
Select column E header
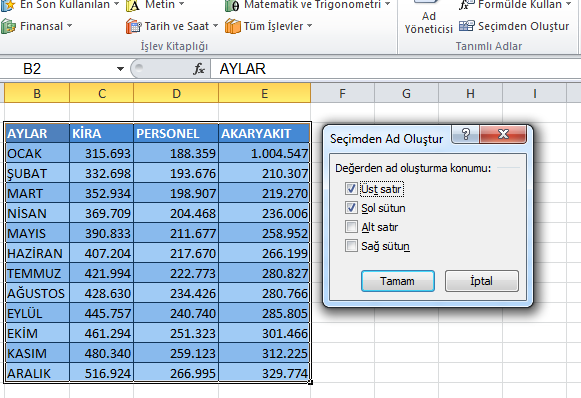click(265, 93)
